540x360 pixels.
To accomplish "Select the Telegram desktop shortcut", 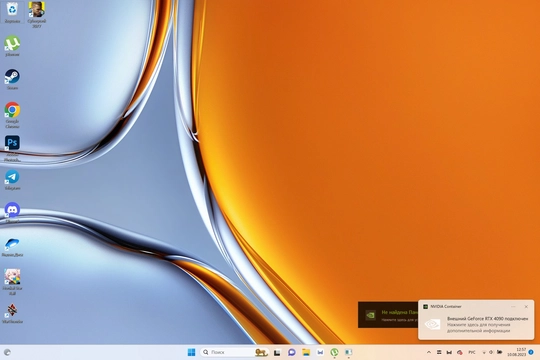I will coord(12,180).
